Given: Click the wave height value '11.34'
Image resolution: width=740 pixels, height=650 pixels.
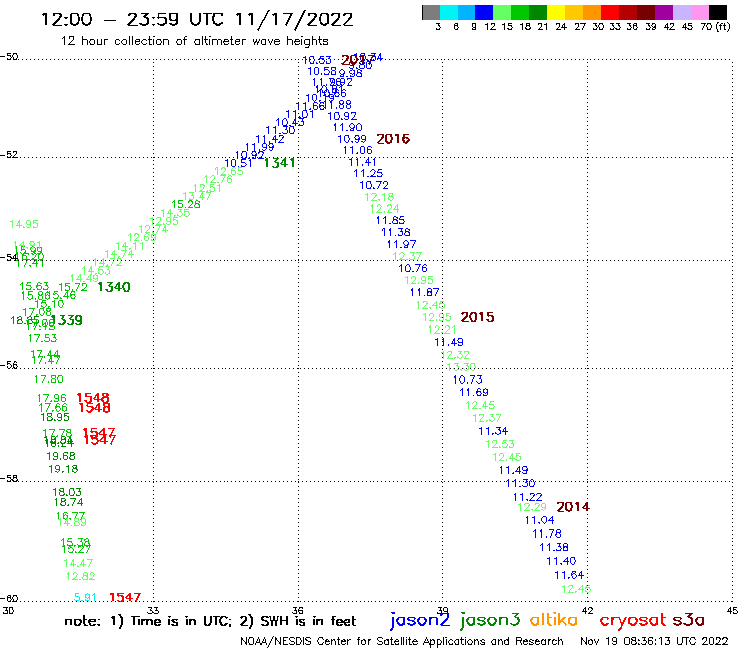Looking at the screenshot, I should tap(493, 431).
